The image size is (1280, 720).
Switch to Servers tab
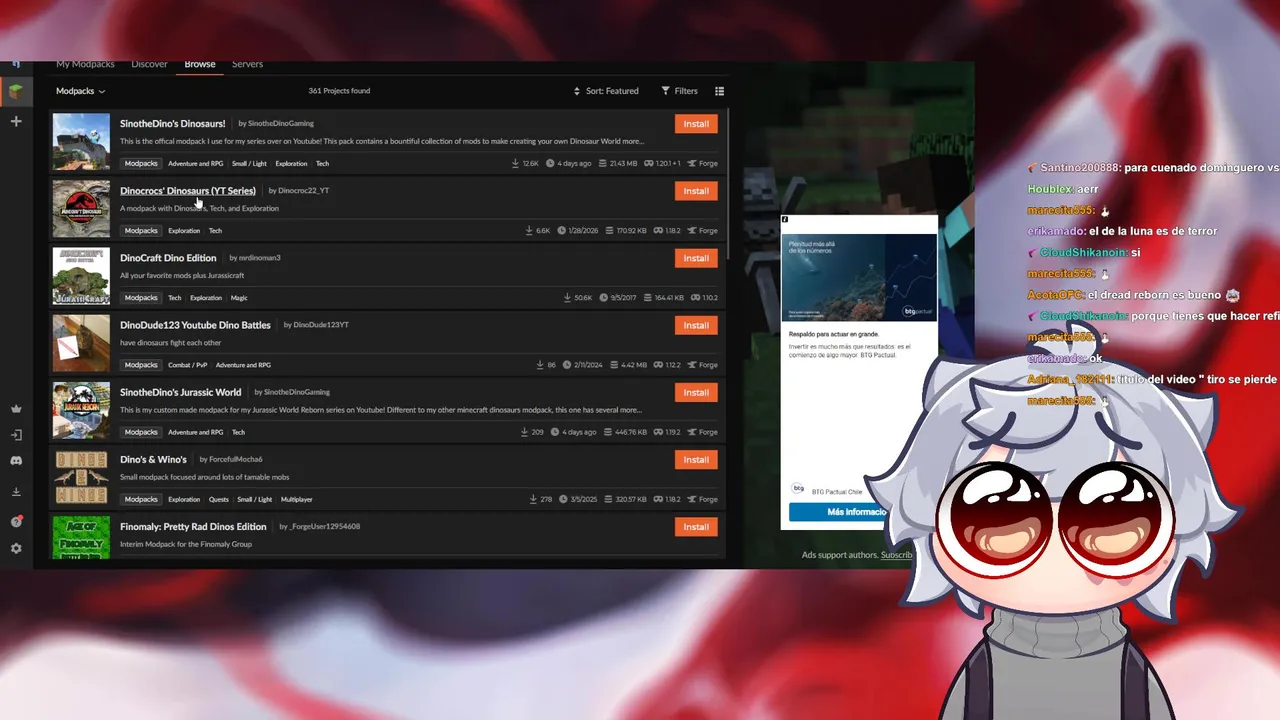pos(247,64)
